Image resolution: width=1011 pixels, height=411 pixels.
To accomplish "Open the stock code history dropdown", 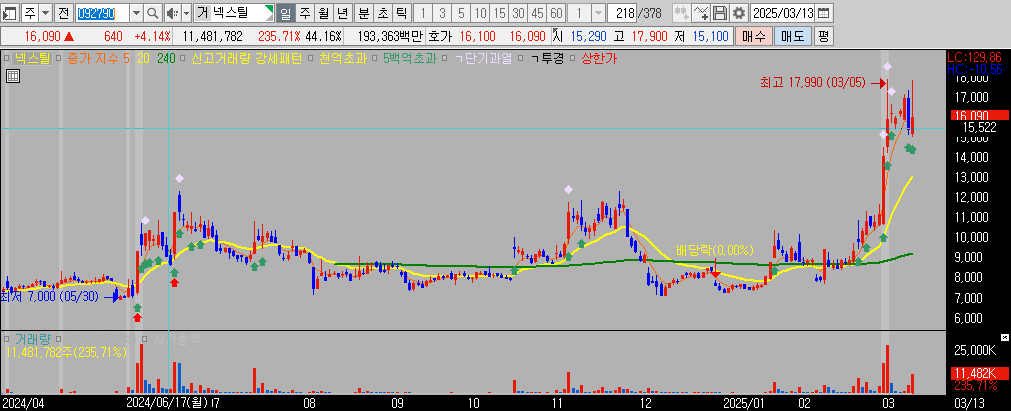I will [x=136, y=12].
